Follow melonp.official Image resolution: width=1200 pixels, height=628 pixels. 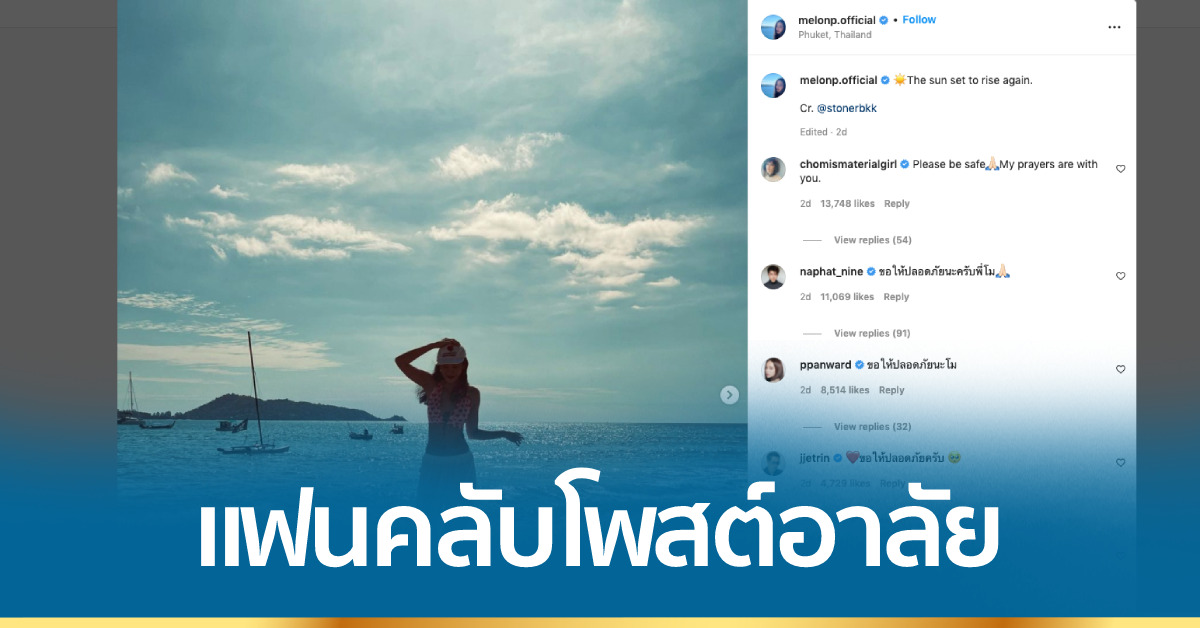(x=919, y=20)
